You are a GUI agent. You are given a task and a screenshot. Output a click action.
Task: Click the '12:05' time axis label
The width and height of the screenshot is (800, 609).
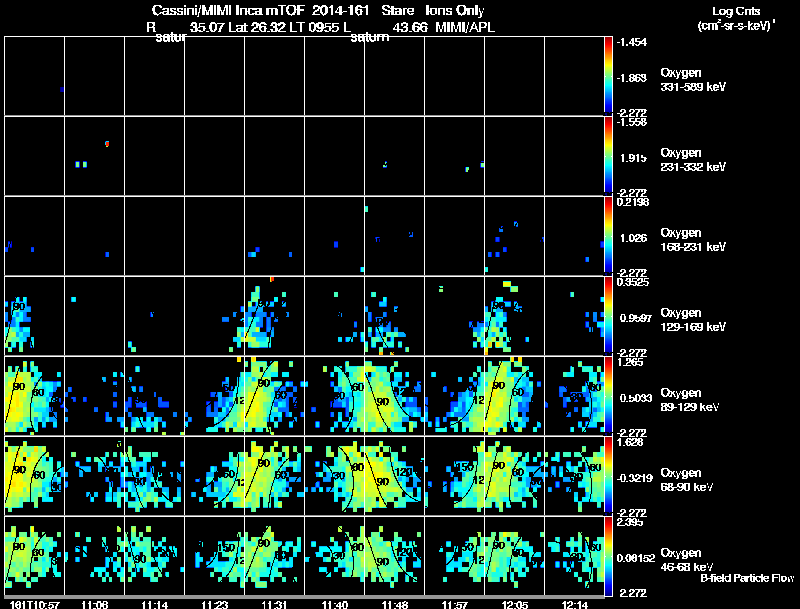point(515,605)
